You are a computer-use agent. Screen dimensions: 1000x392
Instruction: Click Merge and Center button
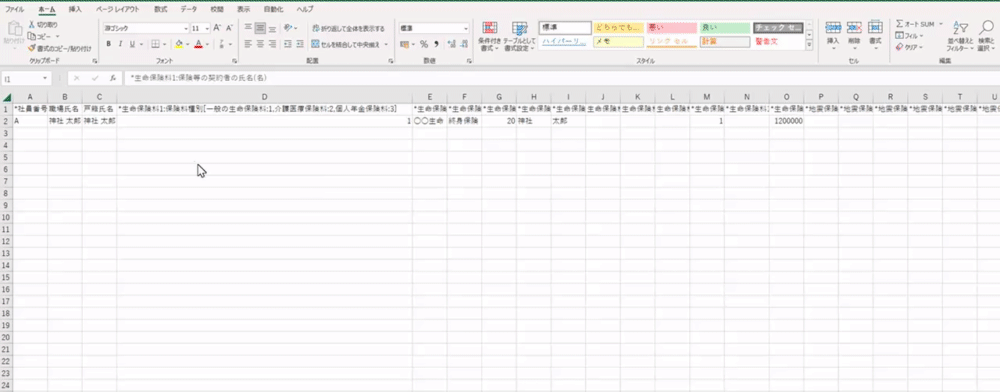click(347, 44)
